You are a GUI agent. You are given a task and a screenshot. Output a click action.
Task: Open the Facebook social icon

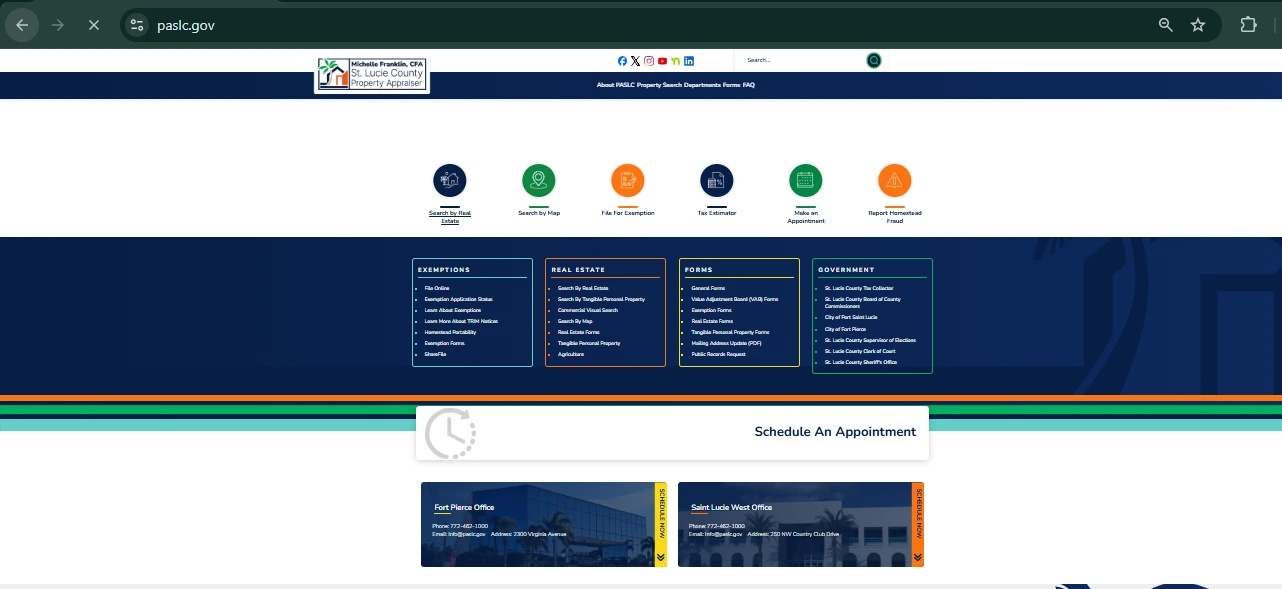(x=622, y=61)
